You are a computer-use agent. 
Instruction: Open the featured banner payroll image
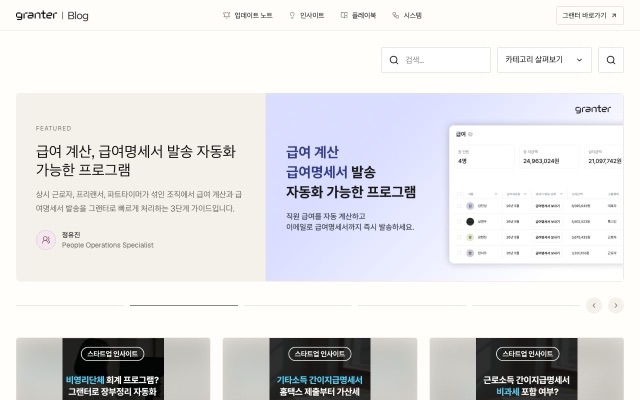point(444,187)
